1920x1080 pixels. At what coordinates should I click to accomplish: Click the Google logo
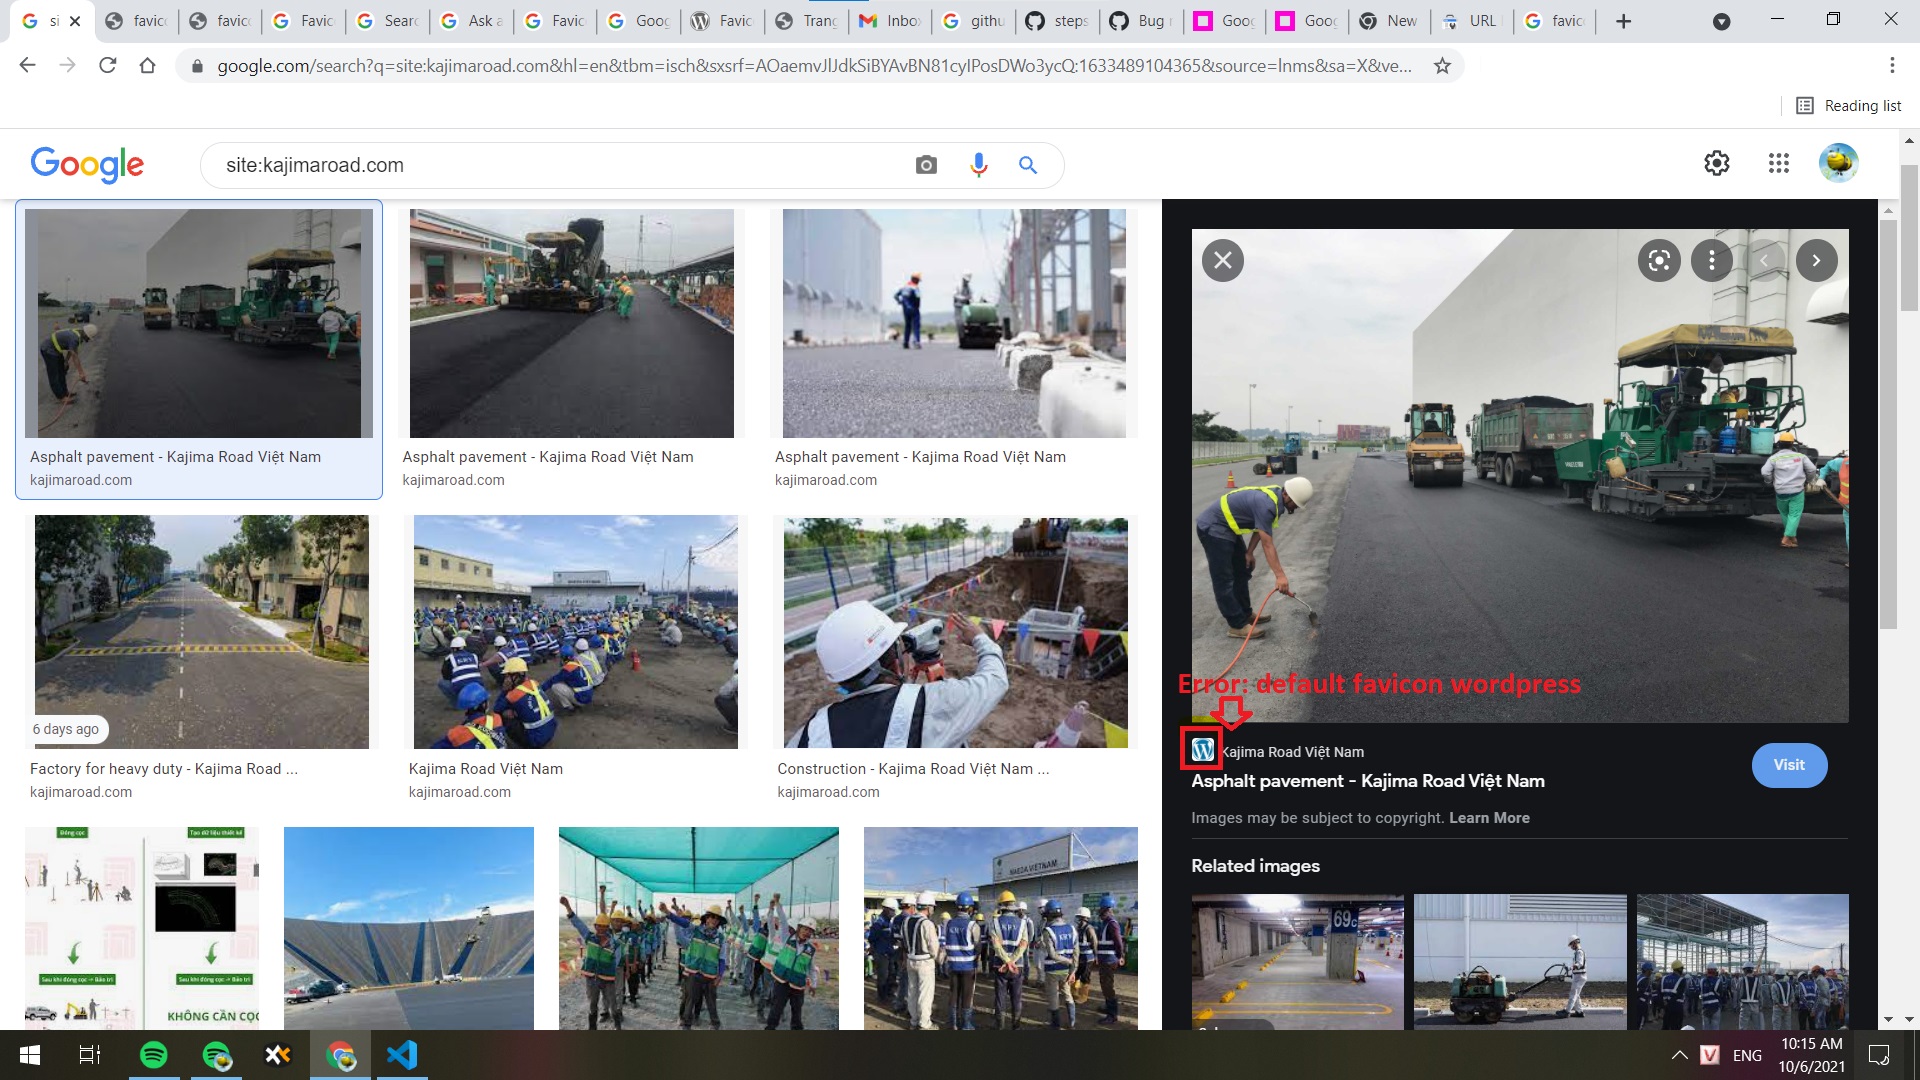coord(87,165)
